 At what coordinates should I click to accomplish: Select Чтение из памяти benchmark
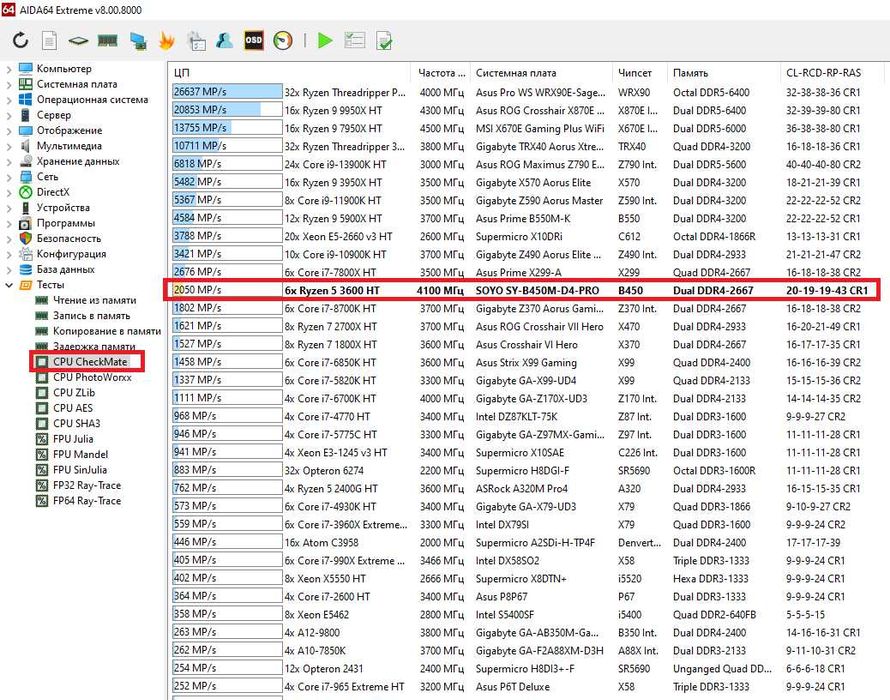coord(94,300)
